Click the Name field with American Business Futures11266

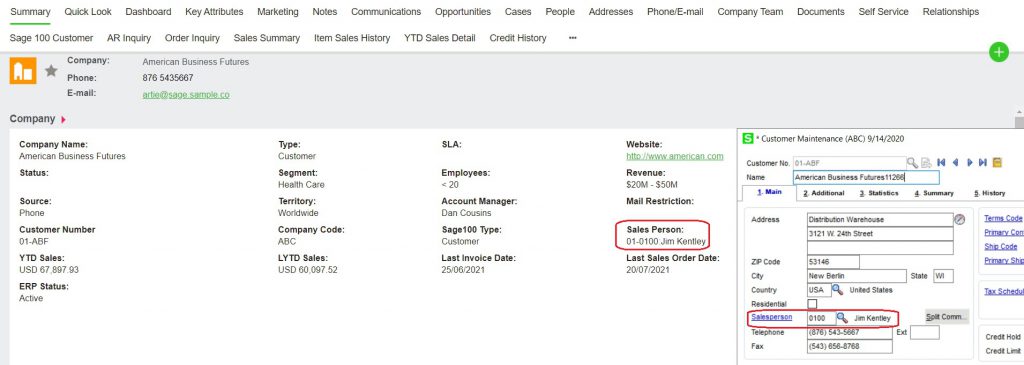point(866,177)
